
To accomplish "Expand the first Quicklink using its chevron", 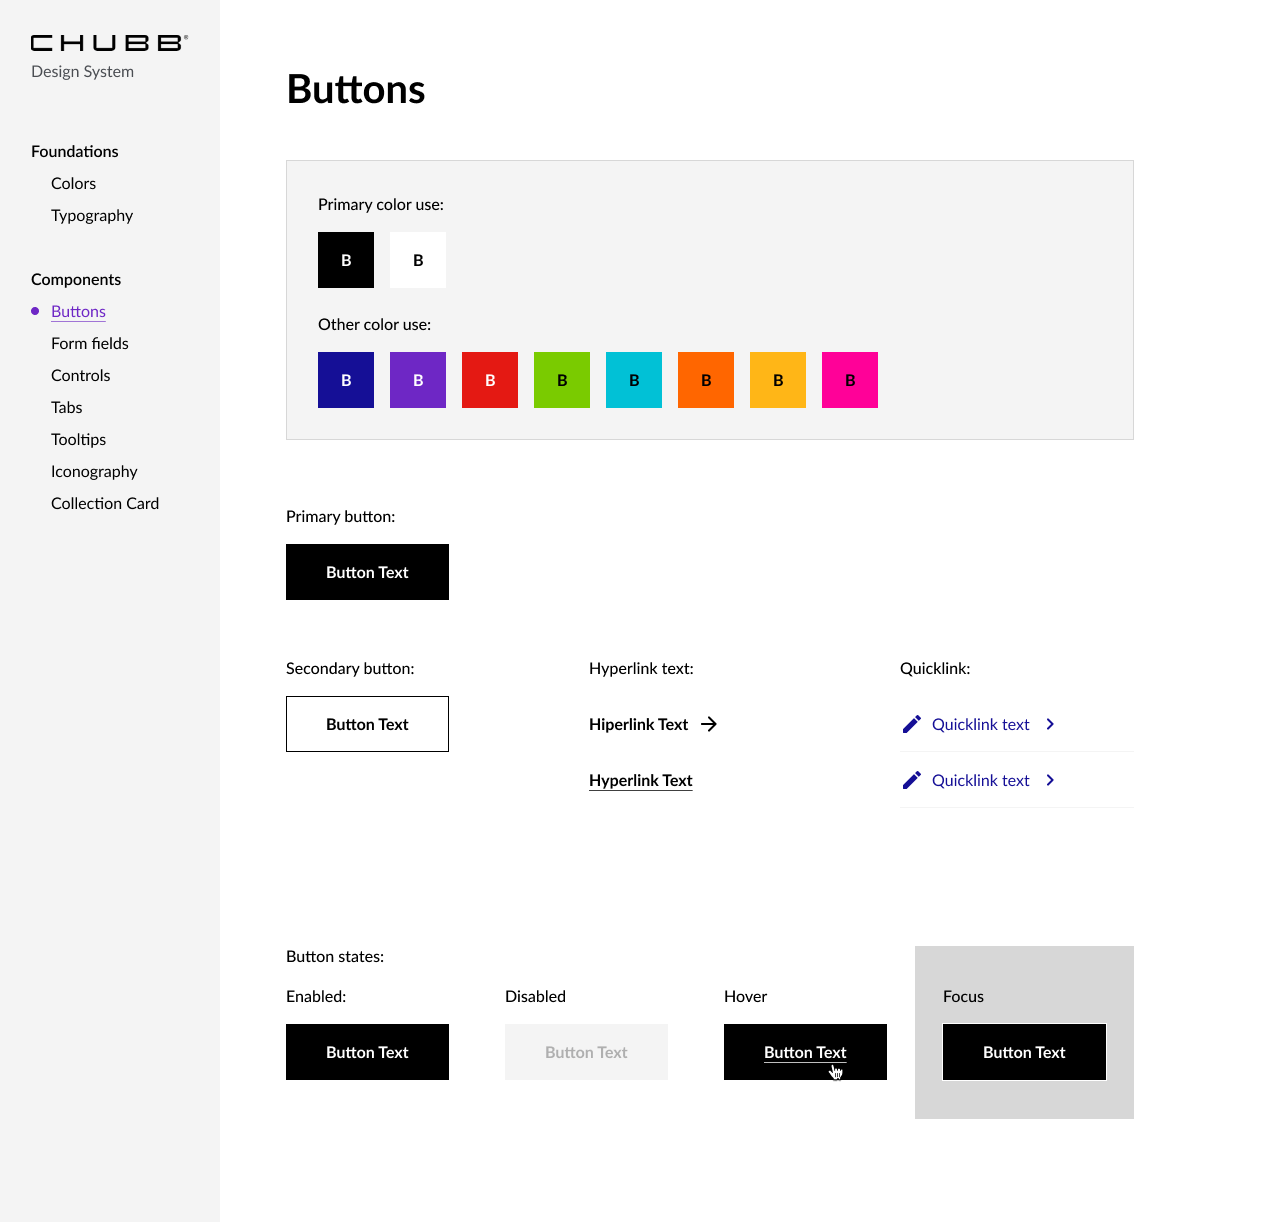I will coord(1050,723).
